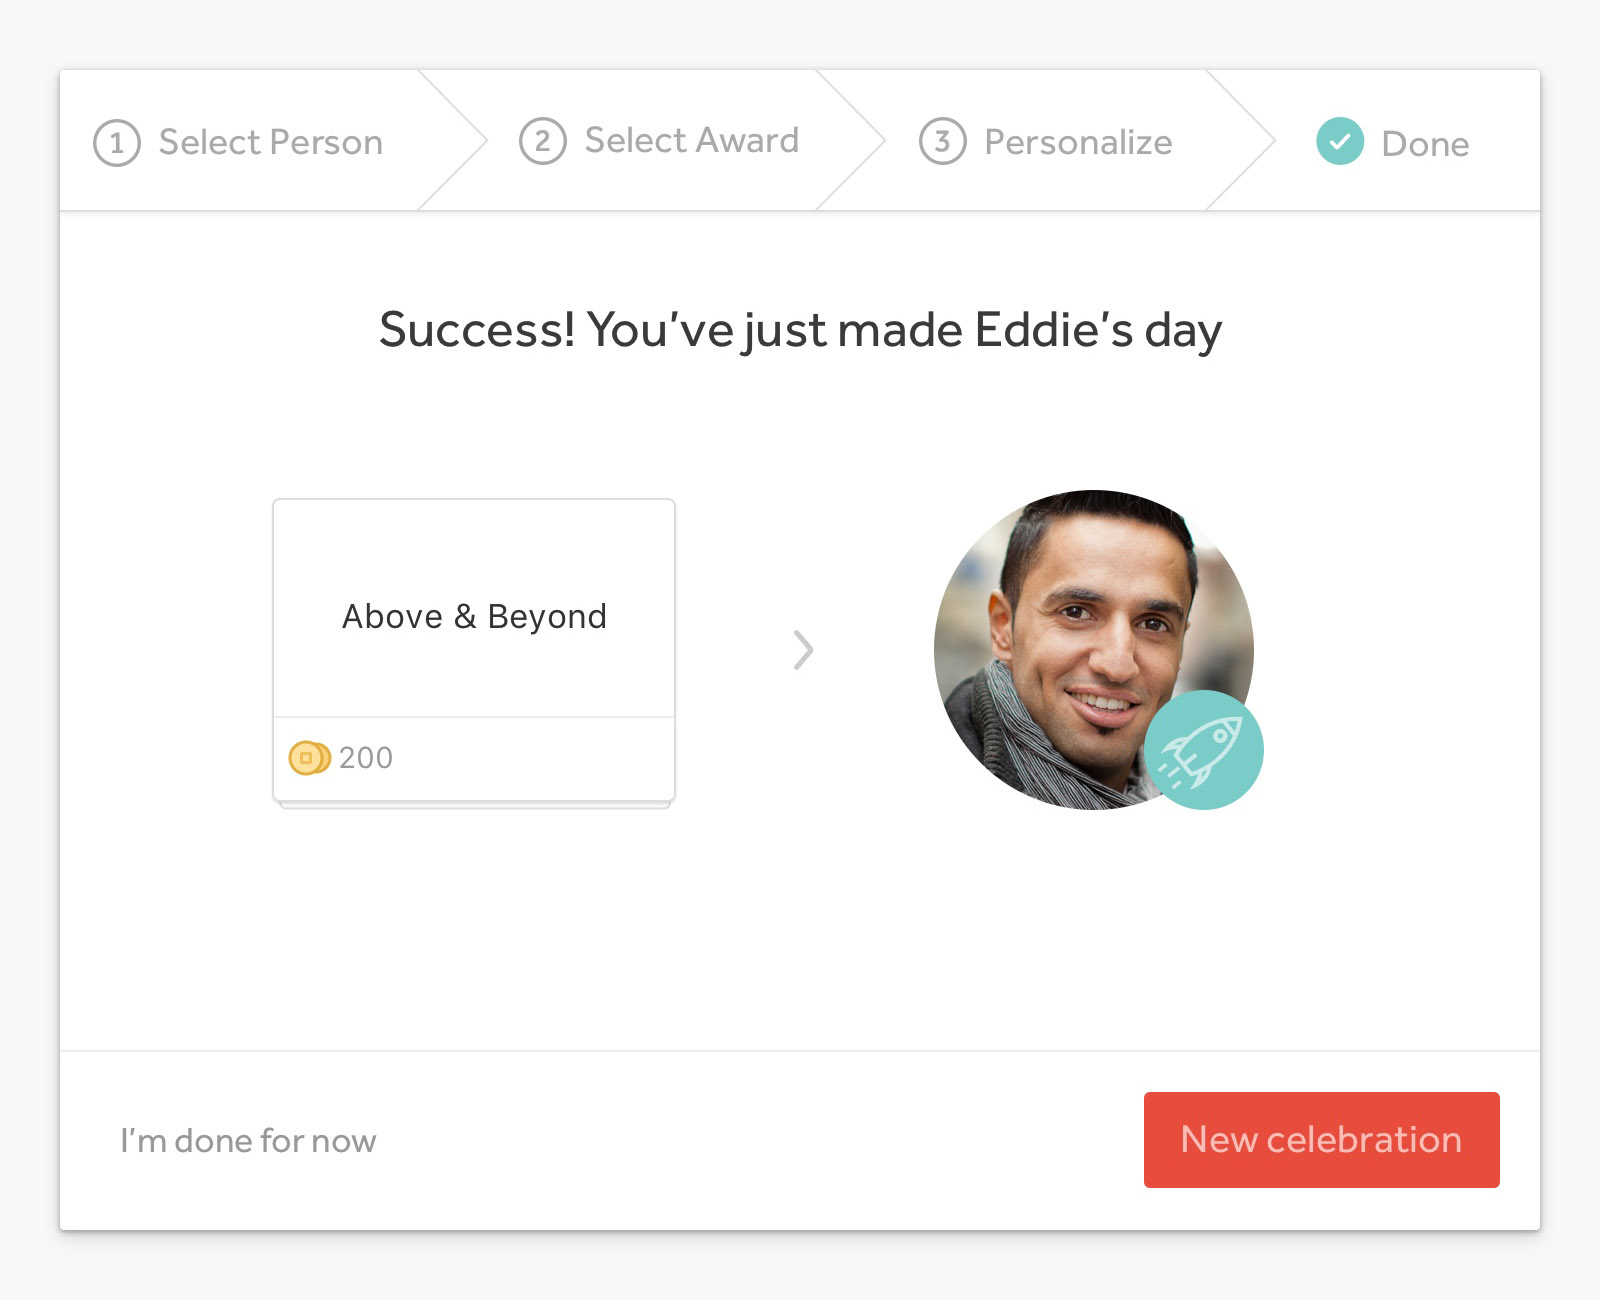This screenshot has width=1600, height=1300.
Task: Click the step 1 circle number icon
Action: tap(117, 143)
